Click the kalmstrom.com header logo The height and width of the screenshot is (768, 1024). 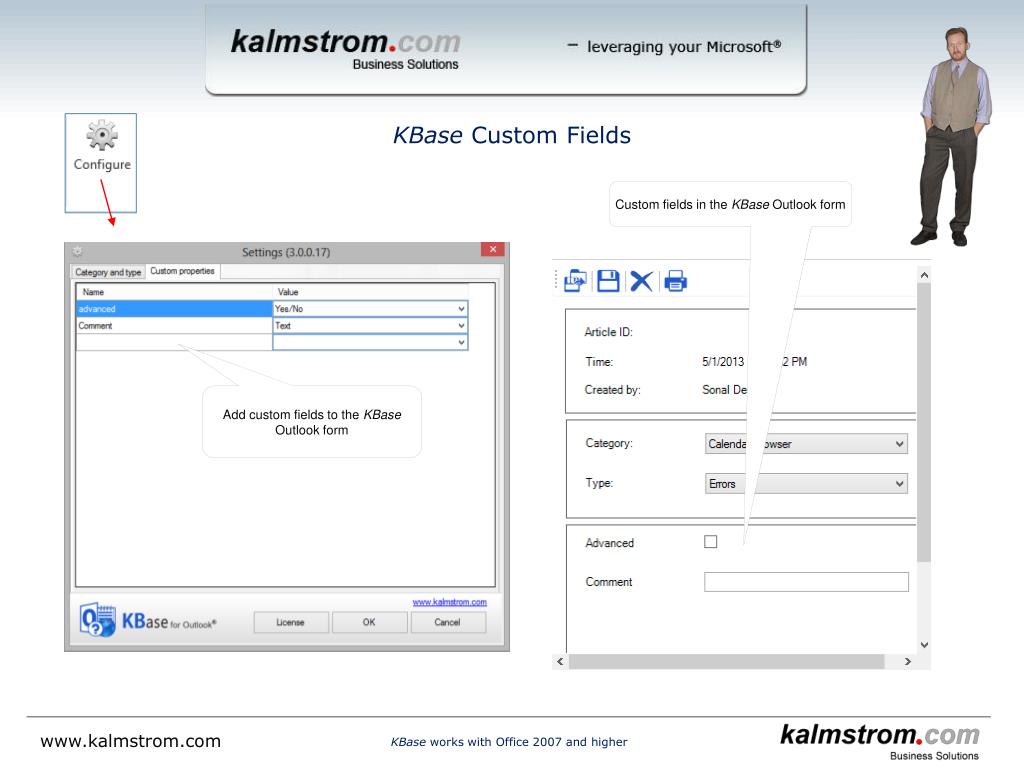(x=345, y=48)
